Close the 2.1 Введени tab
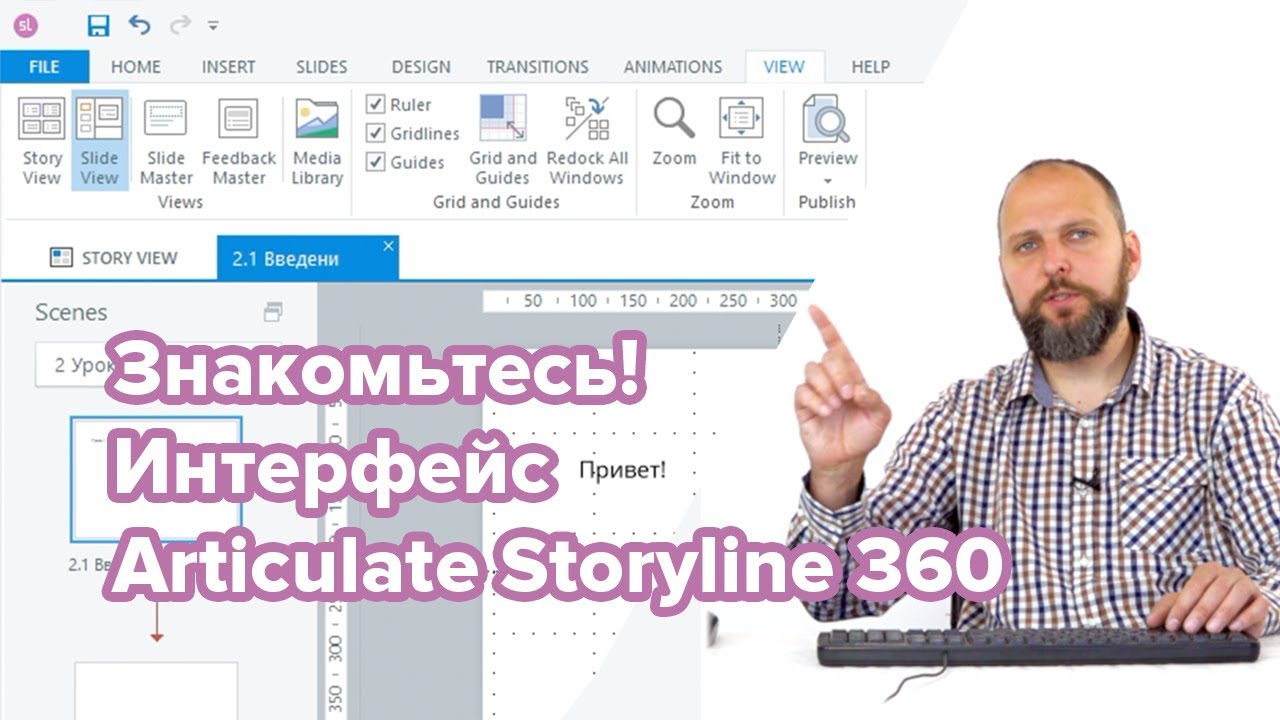 click(388, 246)
